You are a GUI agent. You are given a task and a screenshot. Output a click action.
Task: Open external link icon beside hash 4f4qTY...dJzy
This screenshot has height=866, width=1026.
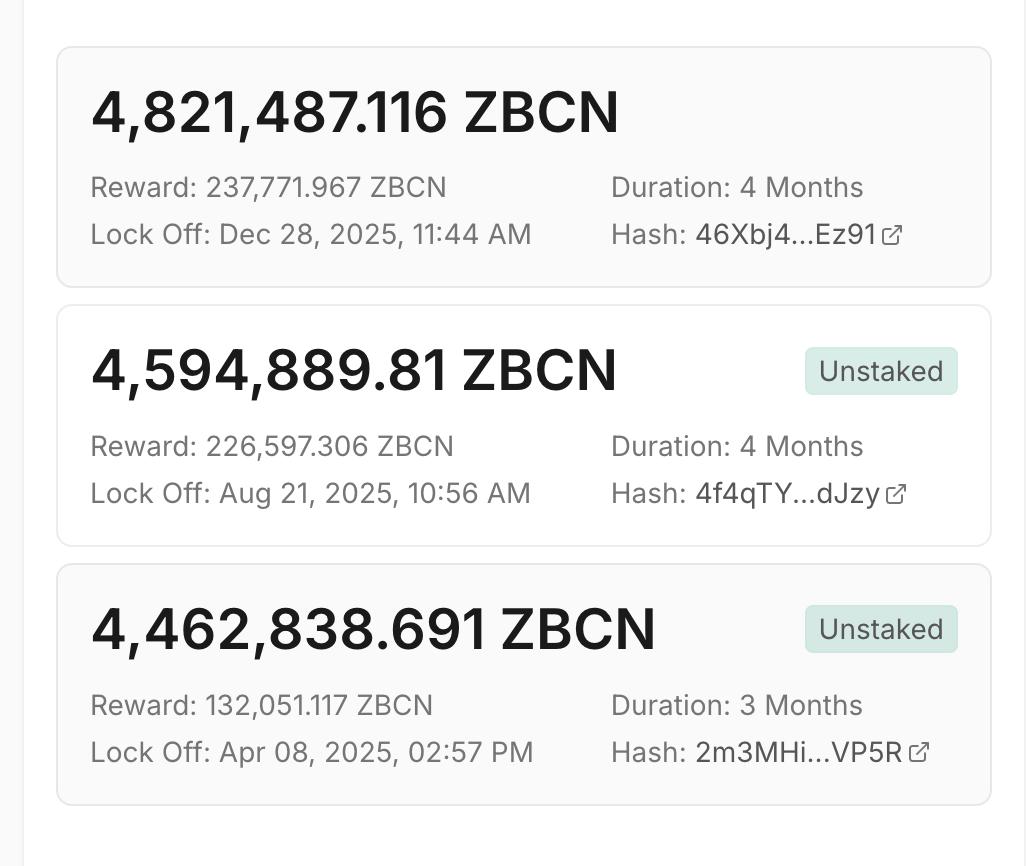tap(896, 494)
